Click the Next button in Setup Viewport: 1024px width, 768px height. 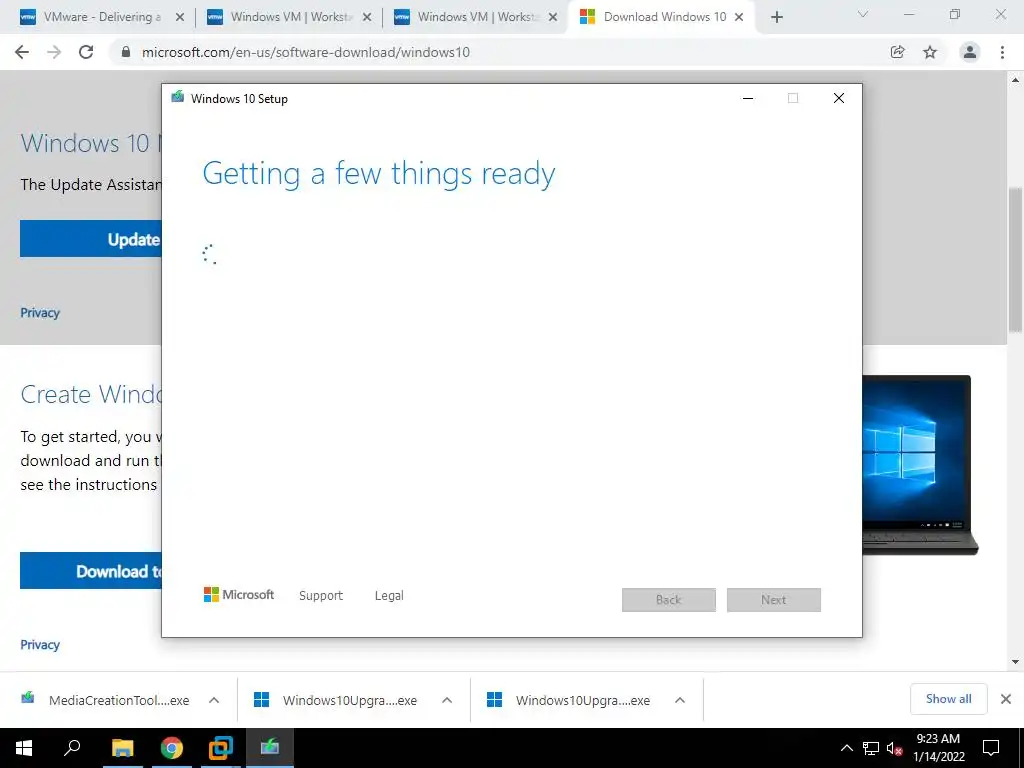click(774, 600)
